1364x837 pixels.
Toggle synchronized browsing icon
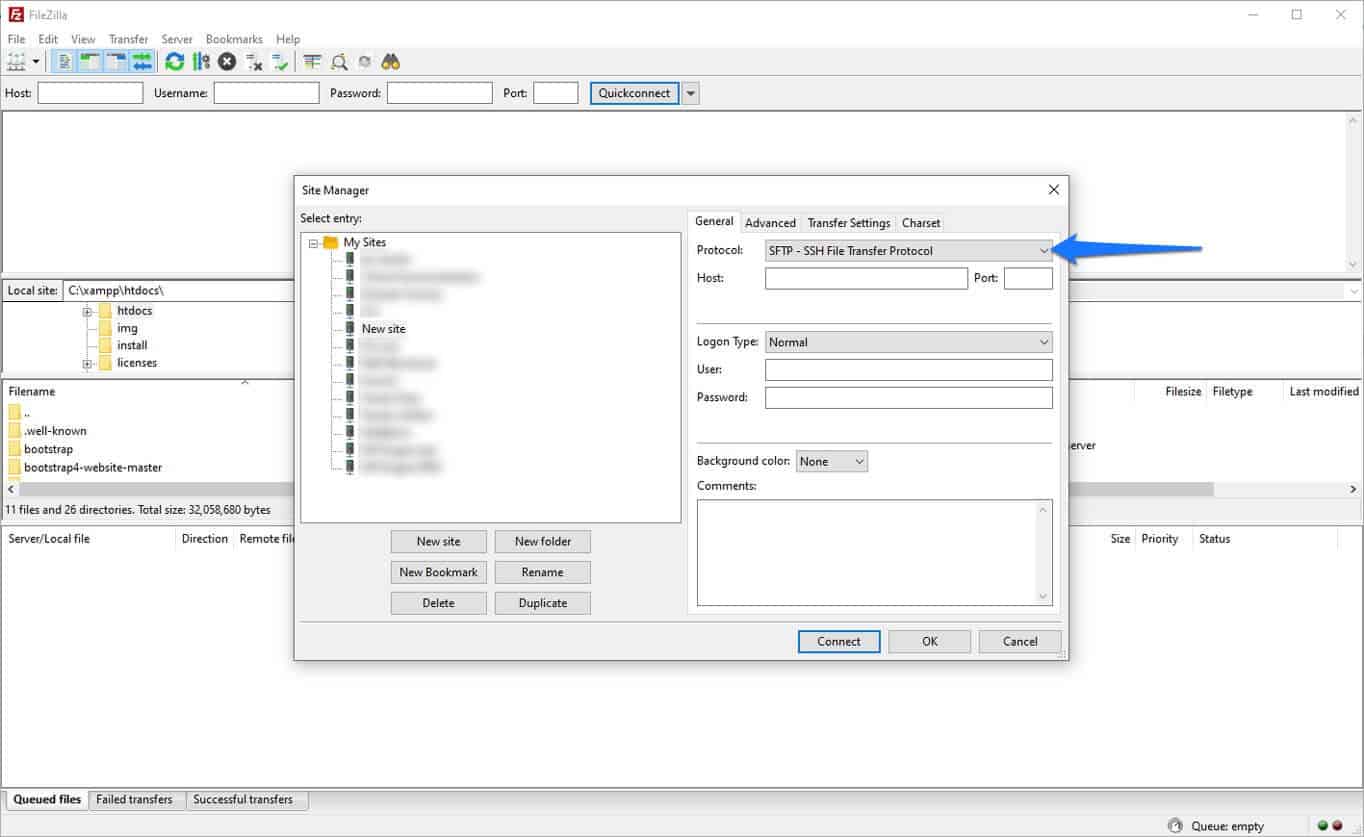tap(365, 62)
